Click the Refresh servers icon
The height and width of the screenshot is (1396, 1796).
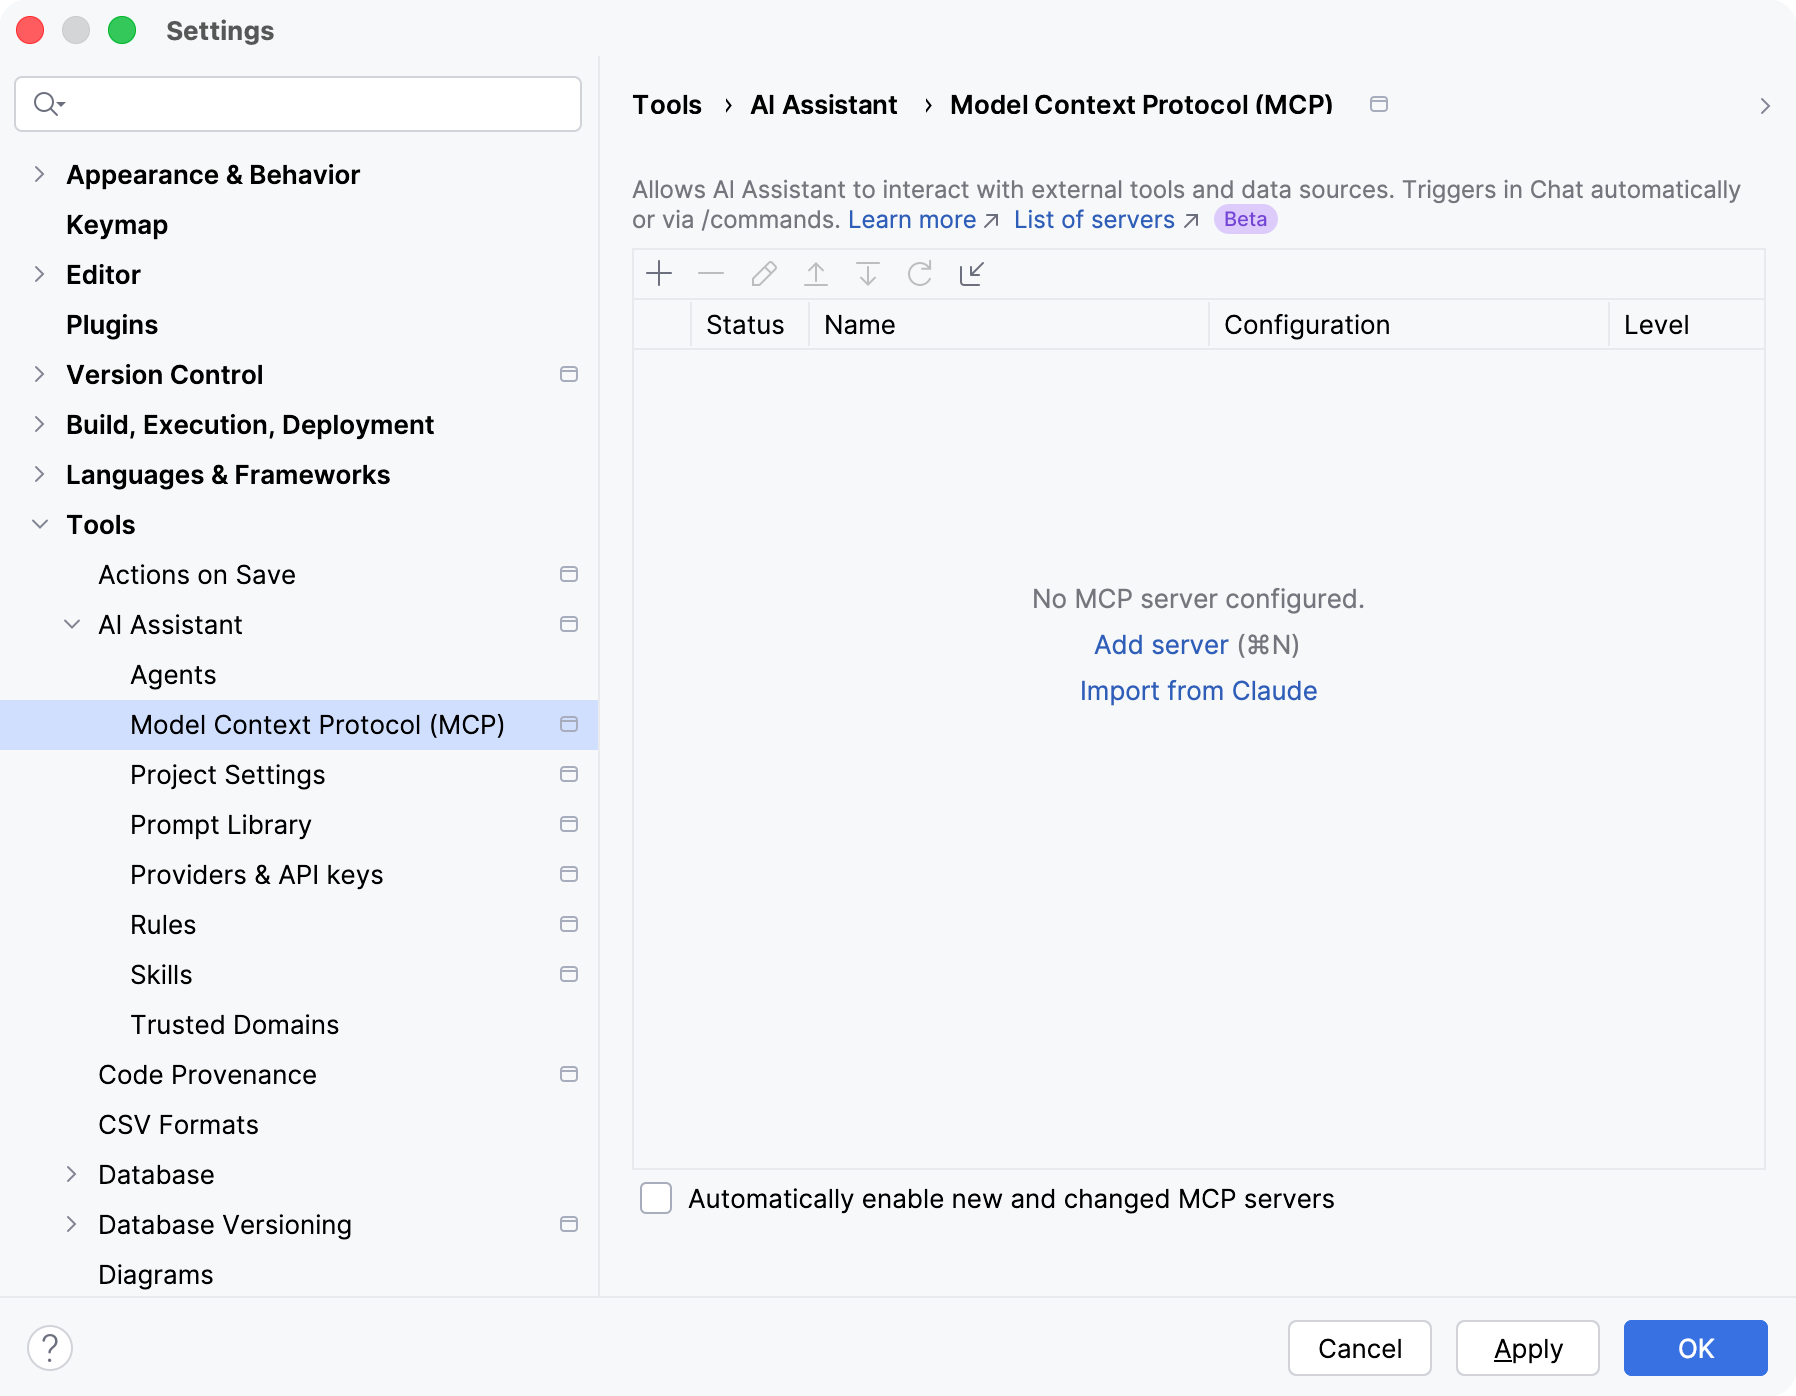[x=920, y=274]
